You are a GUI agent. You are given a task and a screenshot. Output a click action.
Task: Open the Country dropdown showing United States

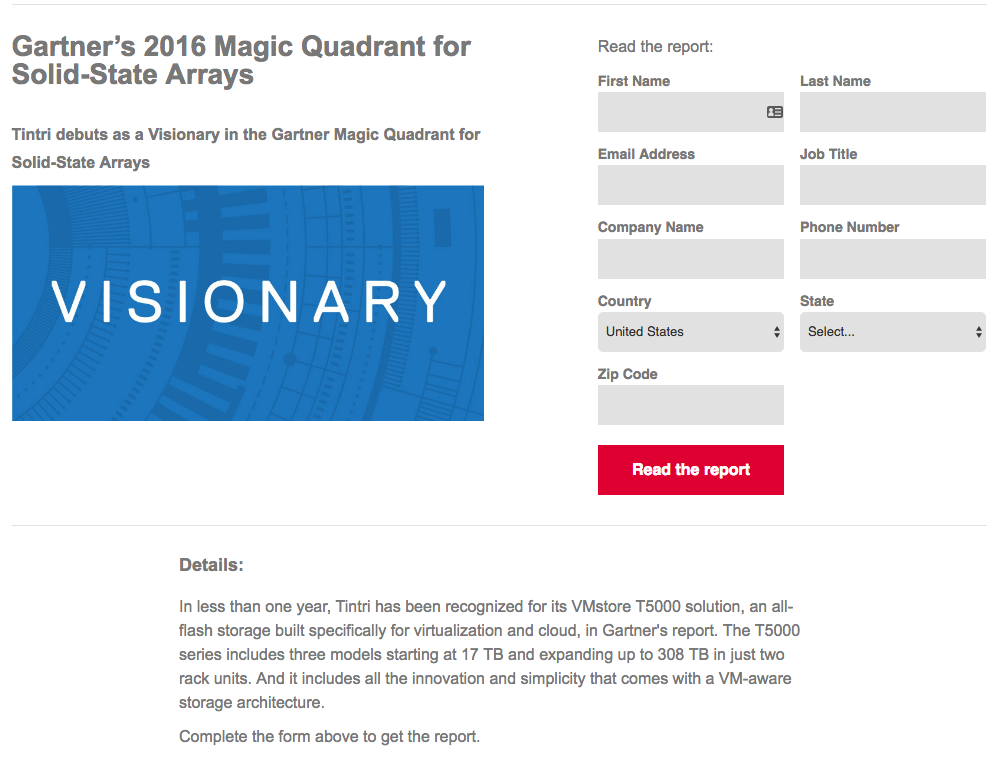click(690, 332)
